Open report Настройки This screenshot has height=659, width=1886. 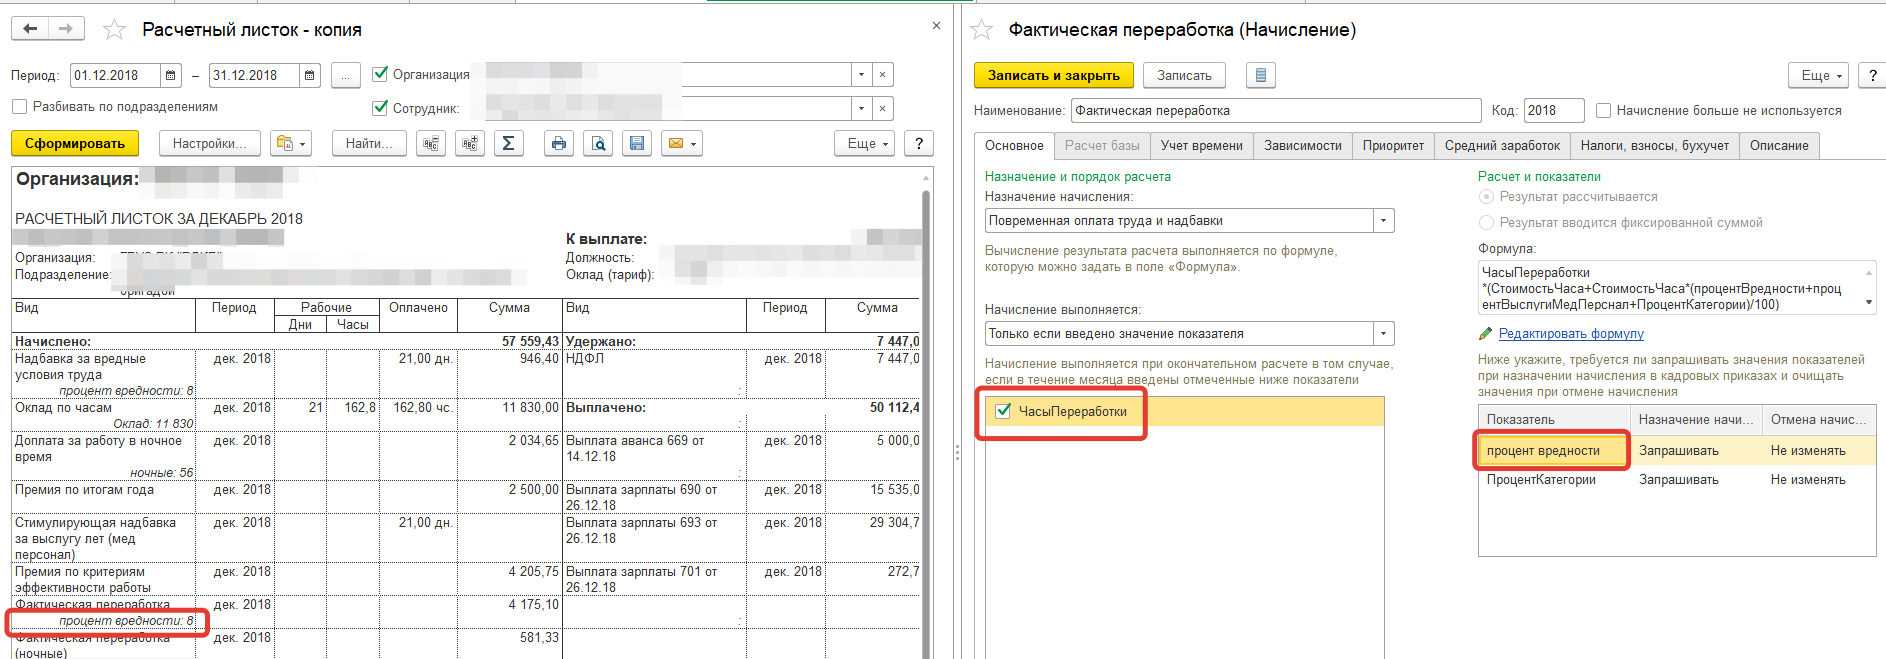click(210, 144)
